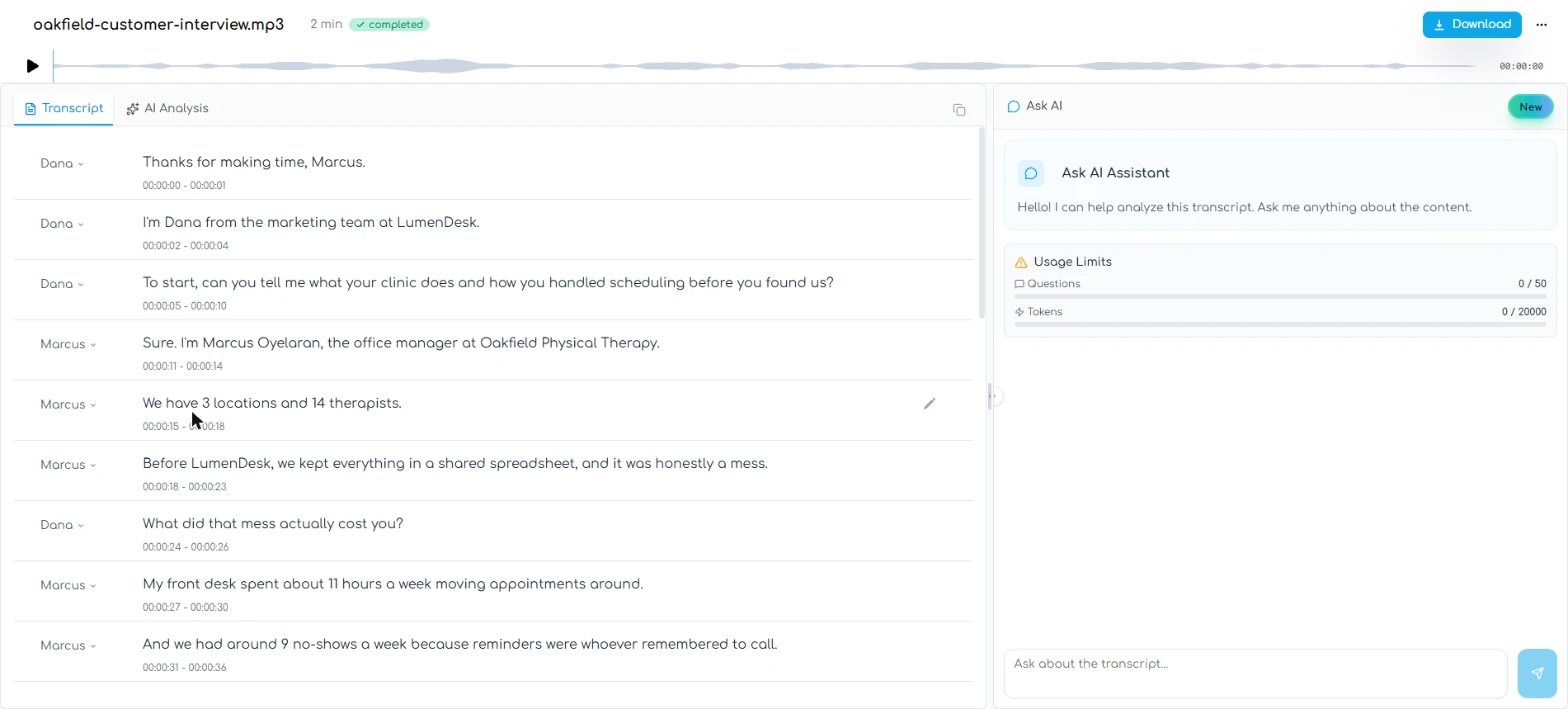Screen dimensions: 1568x709
Task: Focus the Ask about the transcript field
Action: pyautogui.click(x=1255, y=673)
